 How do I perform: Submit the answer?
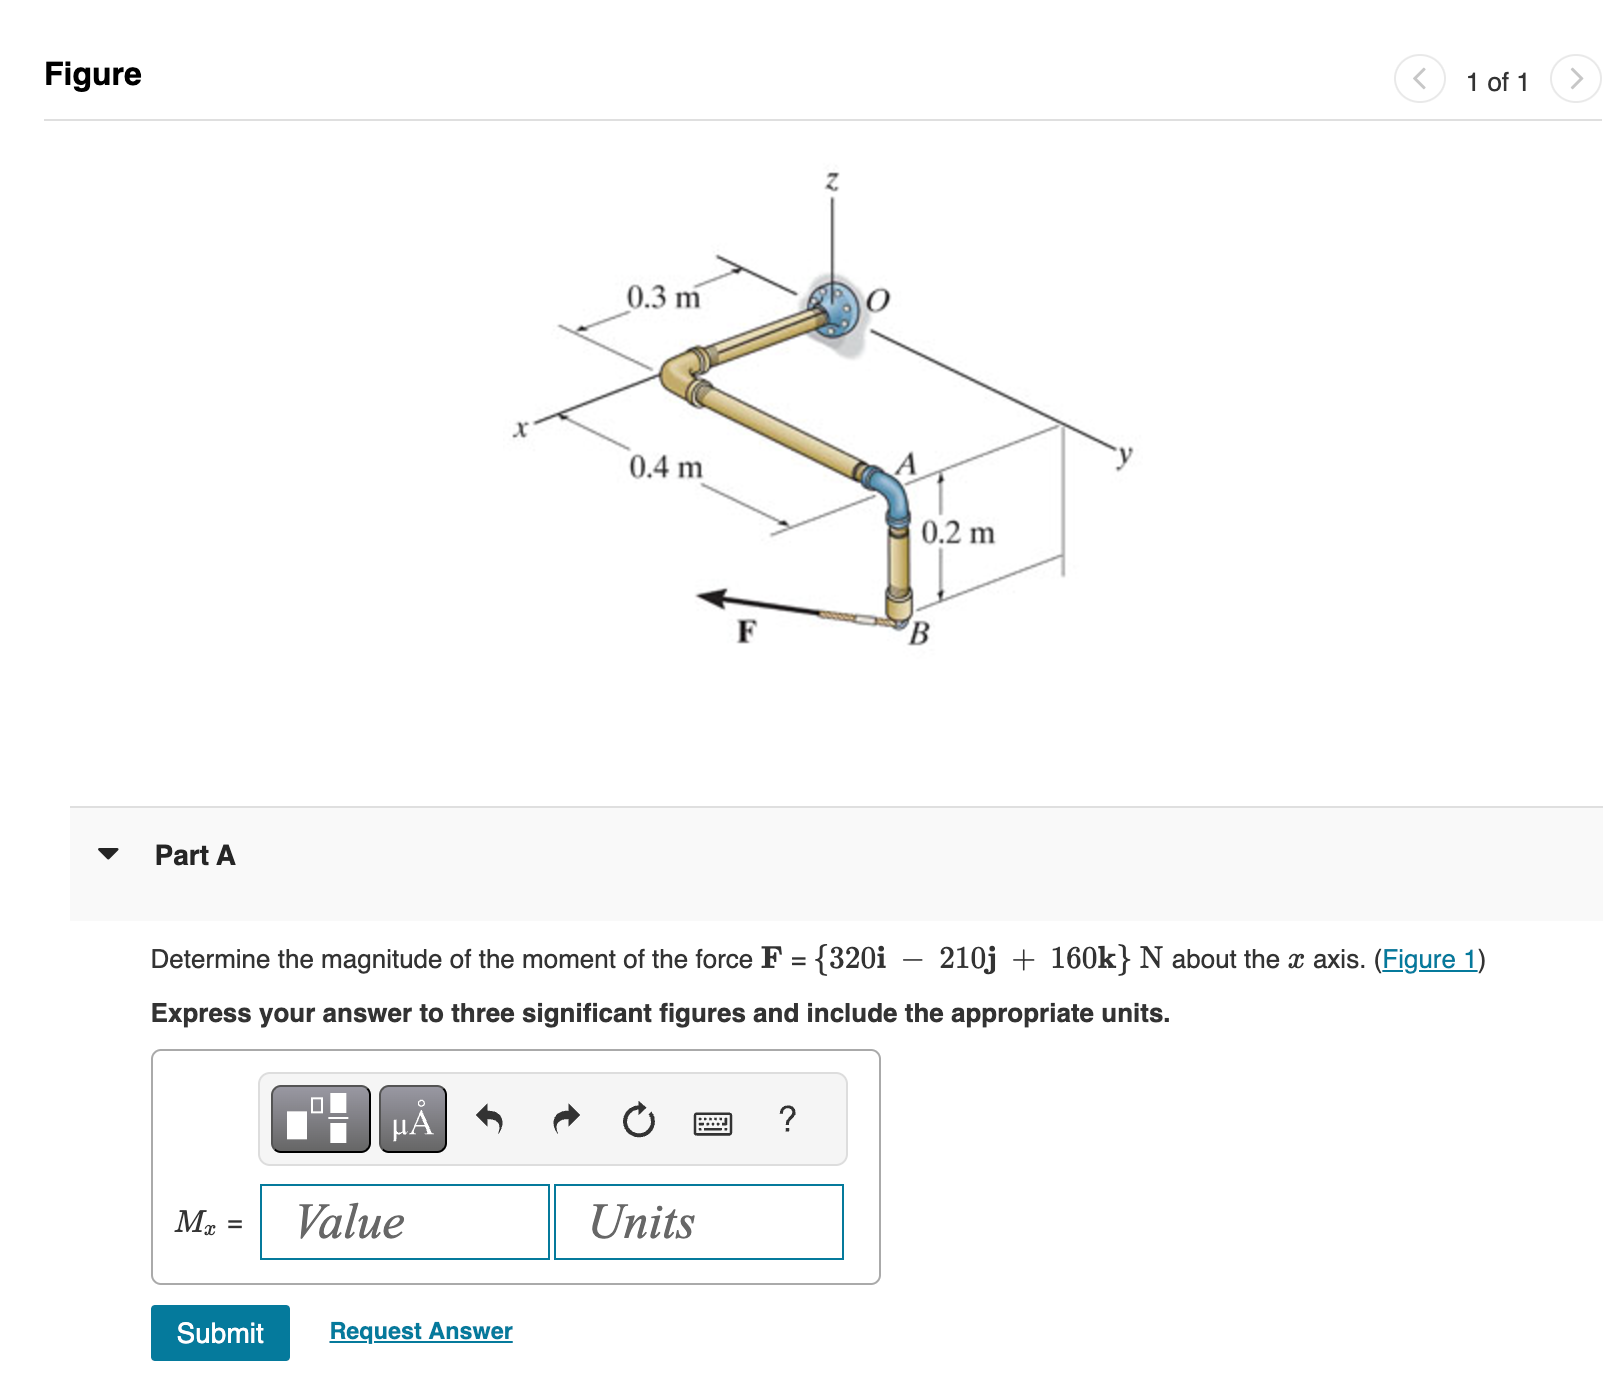(x=219, y=1333)
